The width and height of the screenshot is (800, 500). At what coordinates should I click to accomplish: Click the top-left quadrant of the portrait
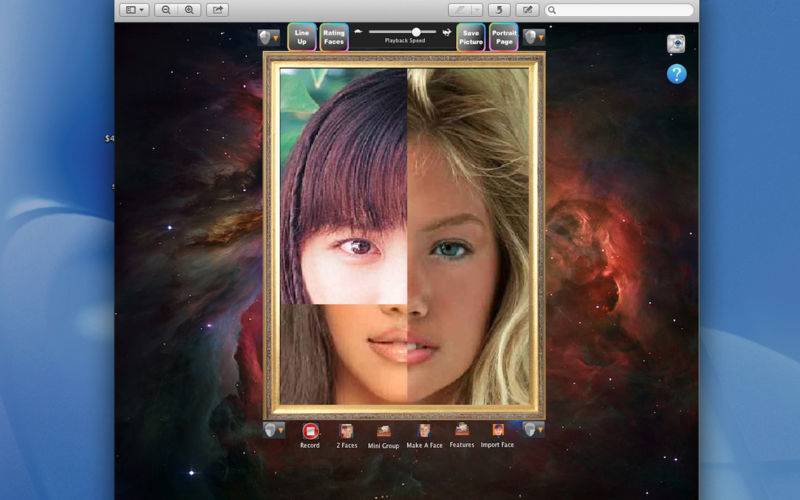point(343,186)
